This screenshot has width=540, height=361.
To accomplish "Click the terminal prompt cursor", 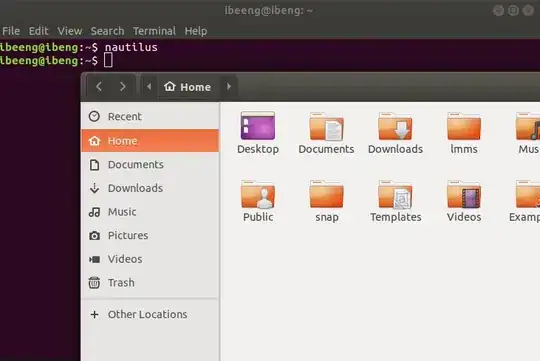I will click(x=108, y=60).
